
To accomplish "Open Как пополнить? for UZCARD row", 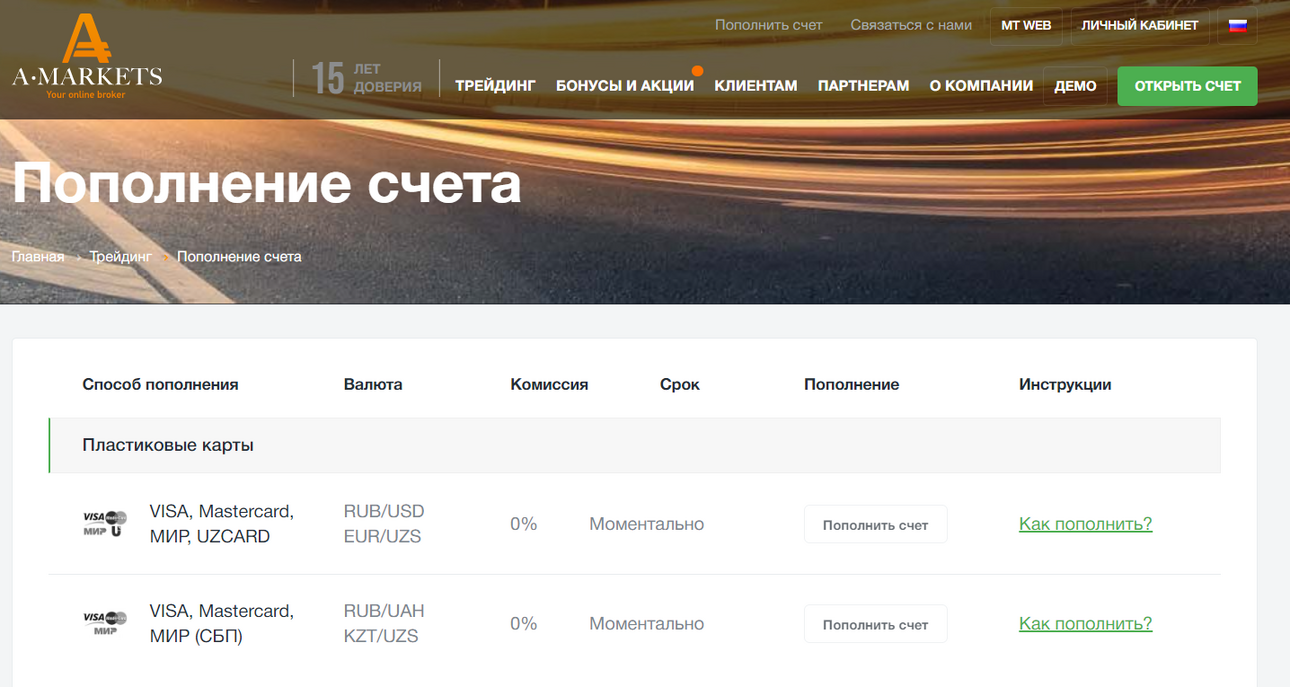I will [1085, 524].
